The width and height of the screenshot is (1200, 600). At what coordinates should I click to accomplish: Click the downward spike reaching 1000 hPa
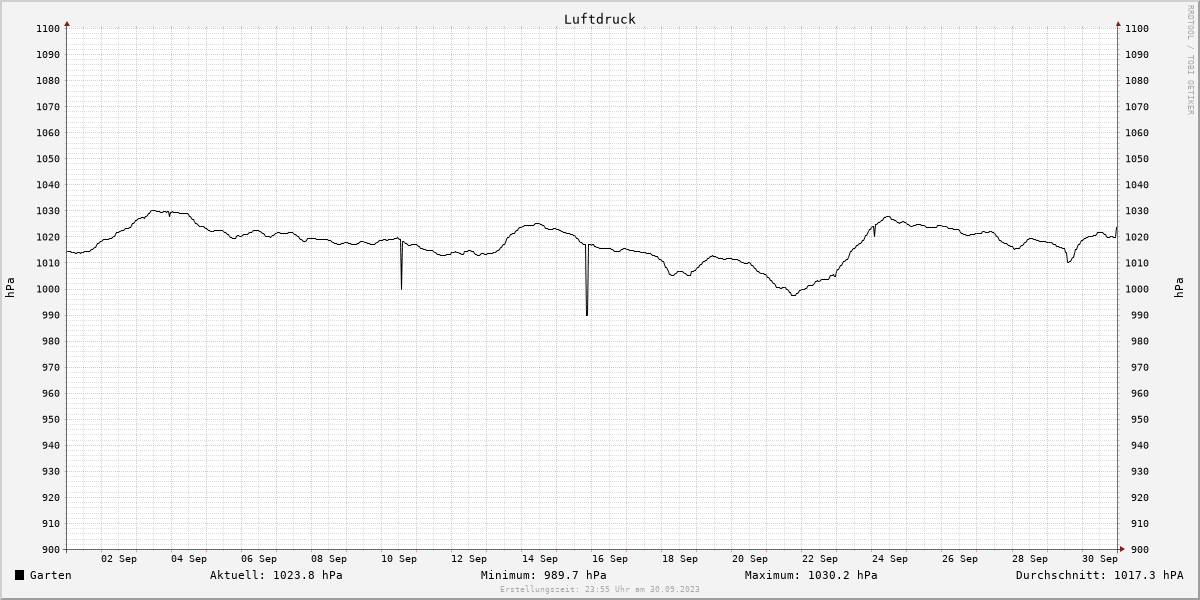(x=401, y=265)
